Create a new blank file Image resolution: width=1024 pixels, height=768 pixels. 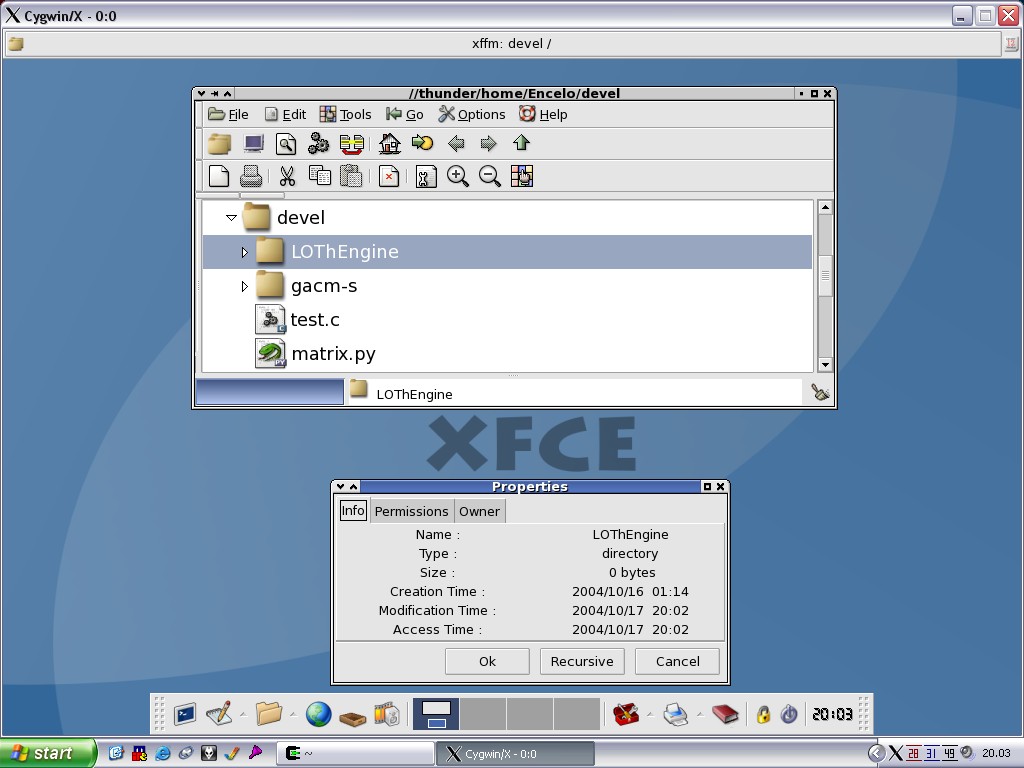(x=219, y=176)
